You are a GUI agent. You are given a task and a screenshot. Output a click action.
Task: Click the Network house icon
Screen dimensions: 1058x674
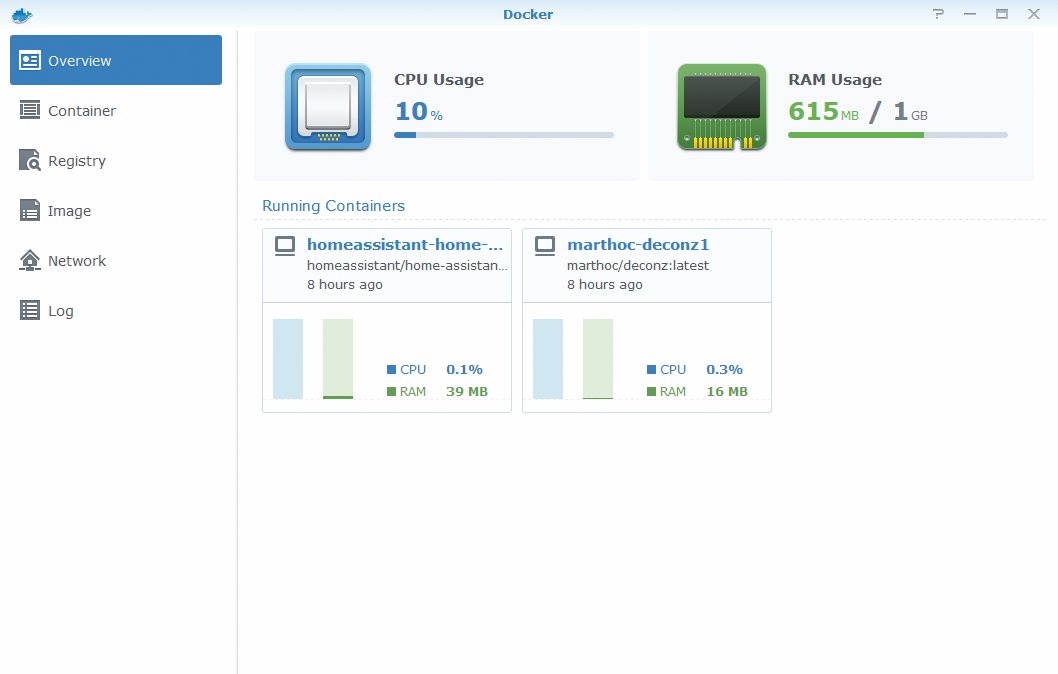[x=30, y=260]
